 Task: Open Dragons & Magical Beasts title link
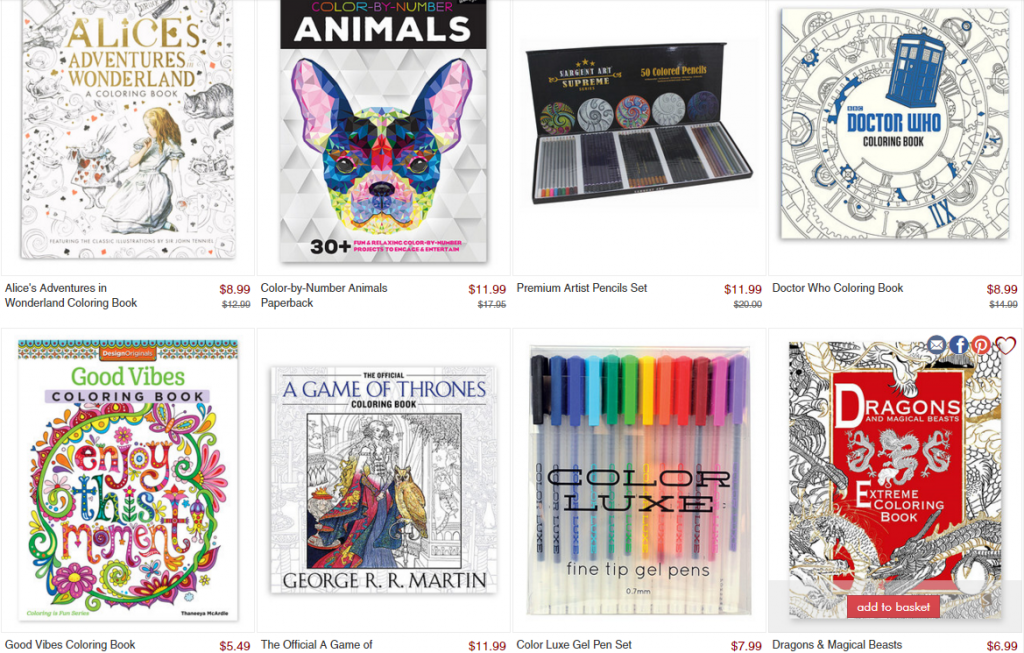(x=837, y=645)
